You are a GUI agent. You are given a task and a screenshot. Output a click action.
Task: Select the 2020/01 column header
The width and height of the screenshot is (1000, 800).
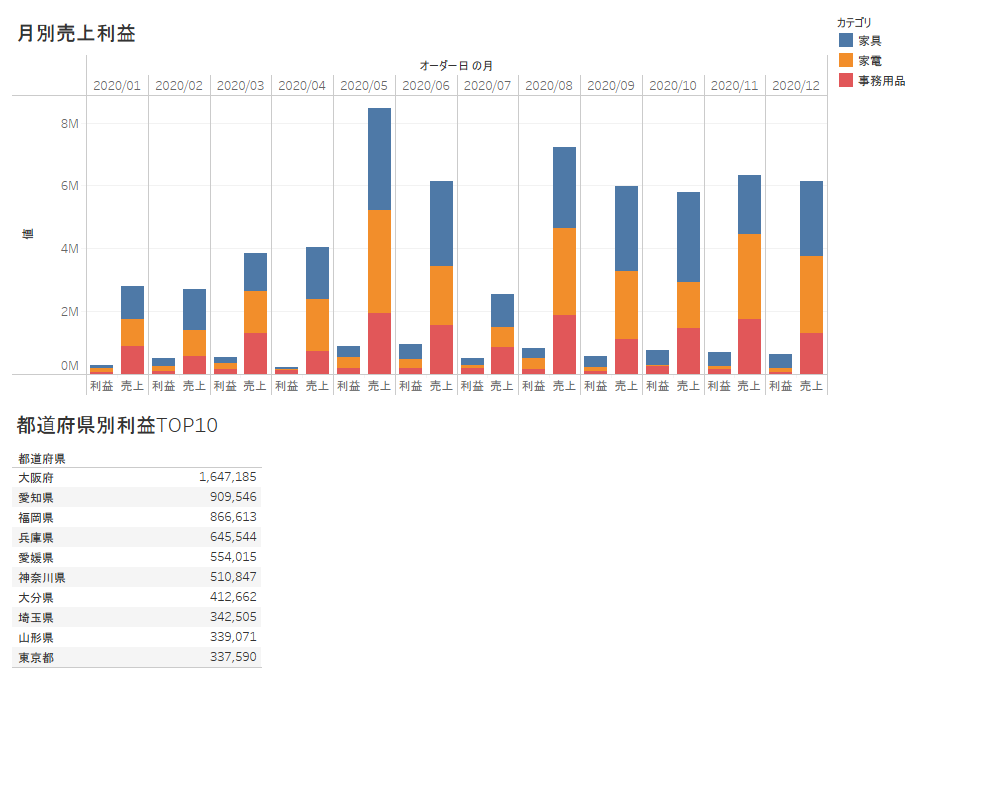click(x=117, y=85)
